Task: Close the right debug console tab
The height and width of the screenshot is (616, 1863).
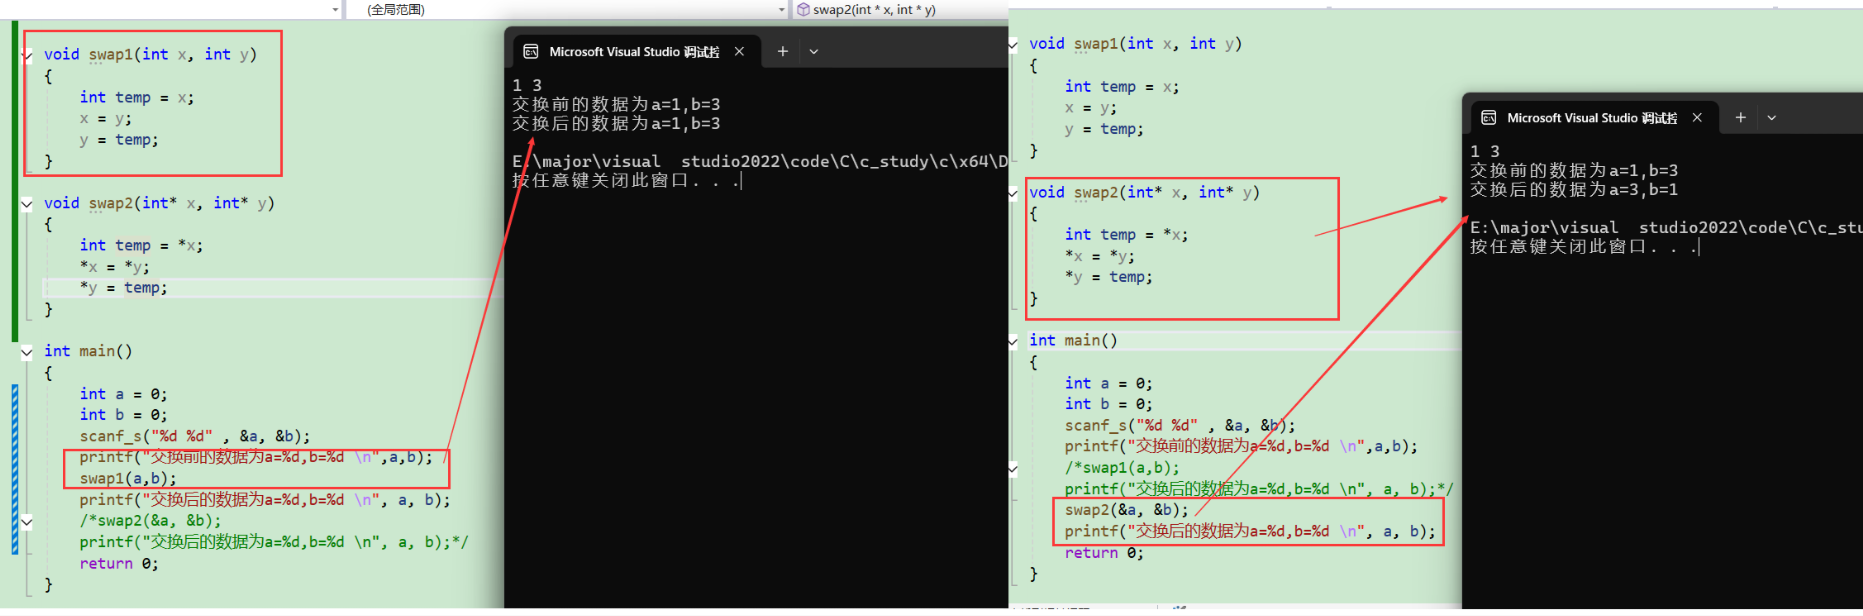Action: 1697,118
